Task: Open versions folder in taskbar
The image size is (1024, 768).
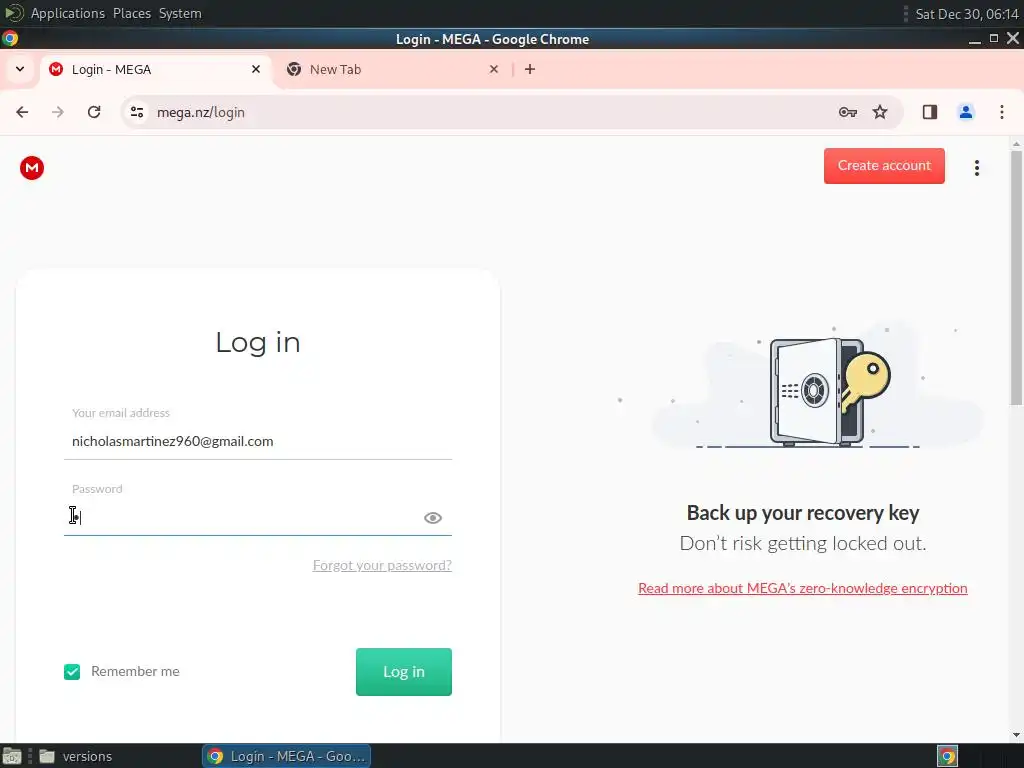Action: click(76, 756)
